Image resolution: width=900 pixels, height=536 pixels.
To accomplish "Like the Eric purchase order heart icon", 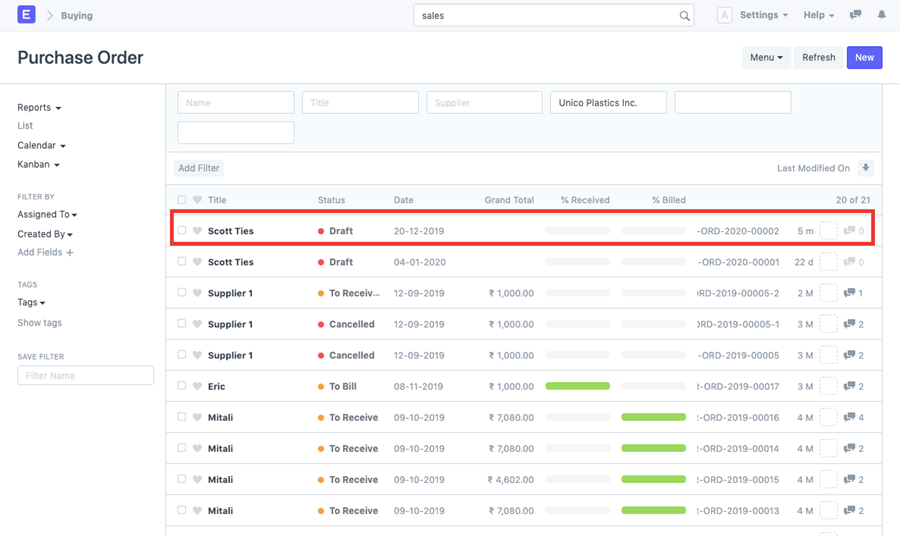I will (197, 386).
